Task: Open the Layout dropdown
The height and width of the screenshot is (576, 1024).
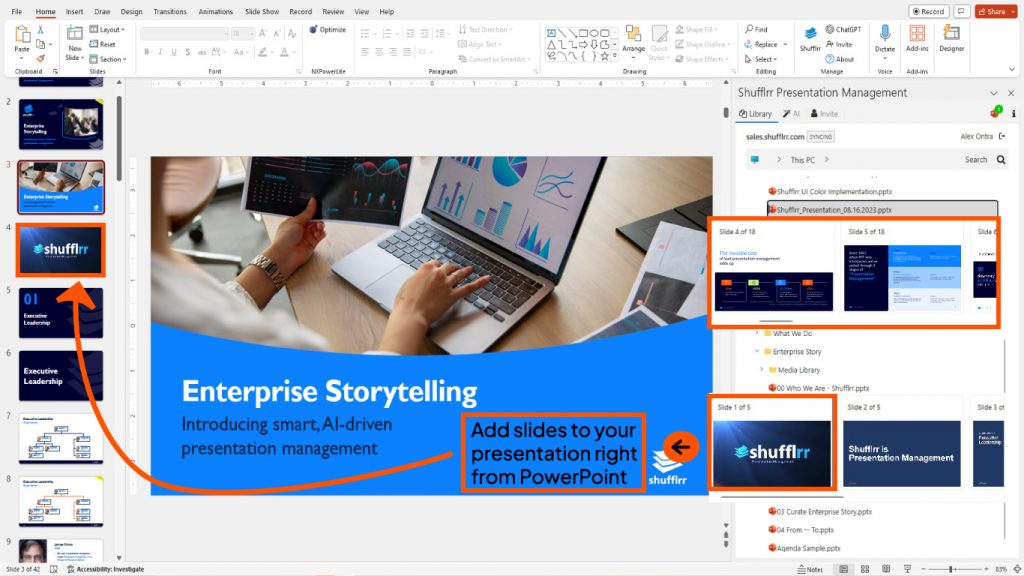Action: click(x=107, y=29)
